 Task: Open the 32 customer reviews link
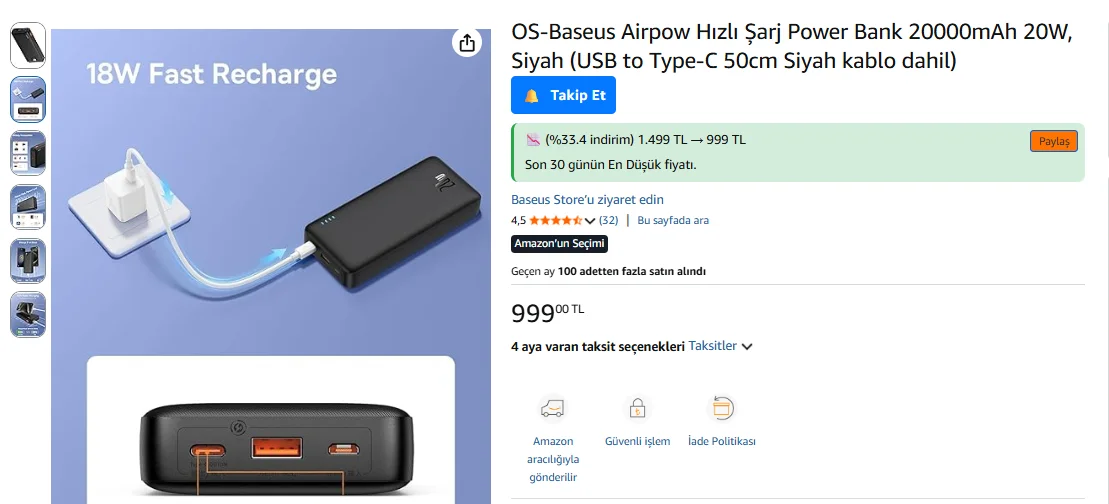click(608, 220)
